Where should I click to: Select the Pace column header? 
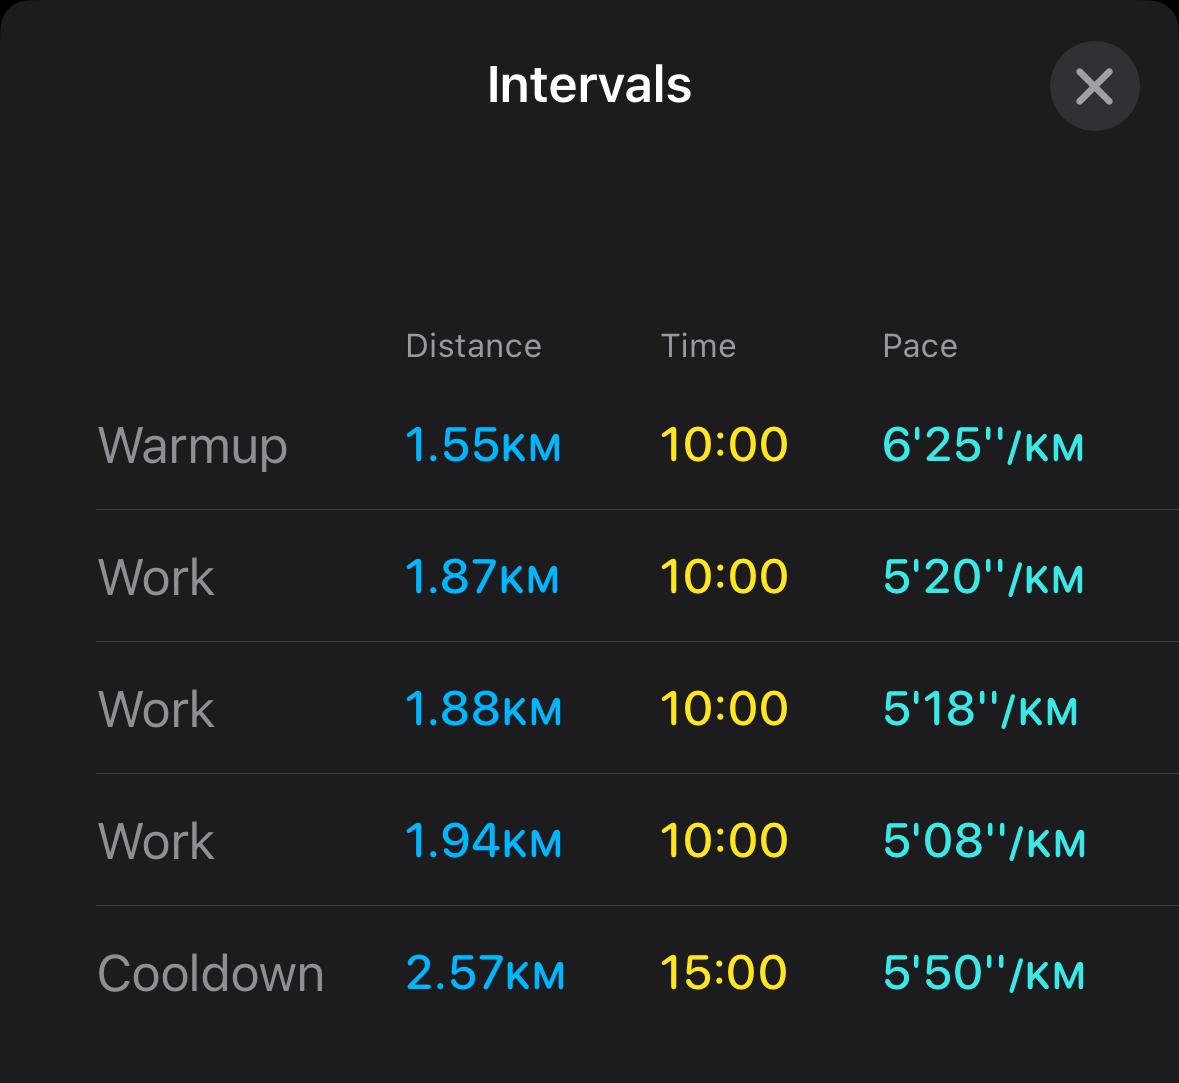coord(920,346)
